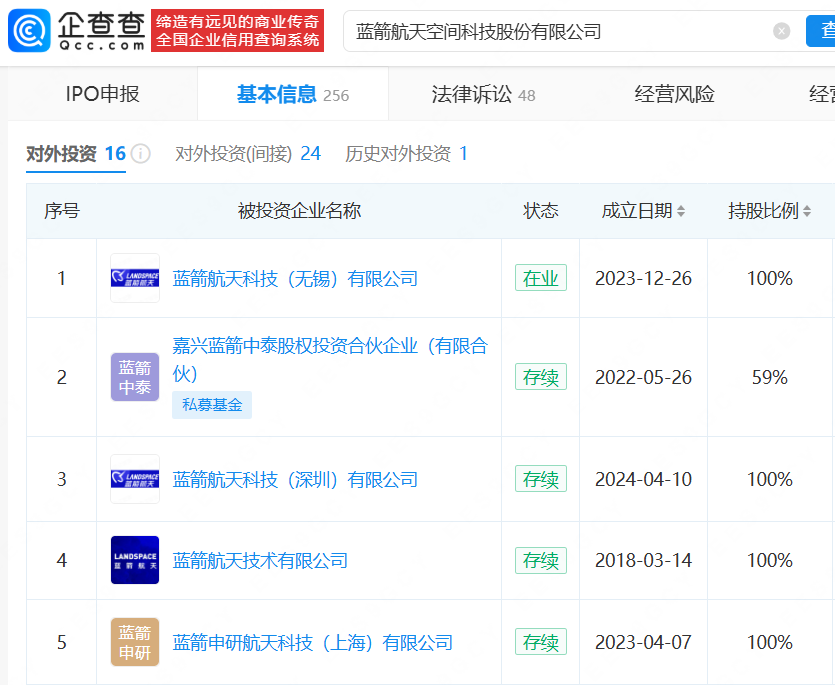Open 蓝箭航天科技（无锡）有限公司 link
Screen dimensions: 835x685
point(295,279)
